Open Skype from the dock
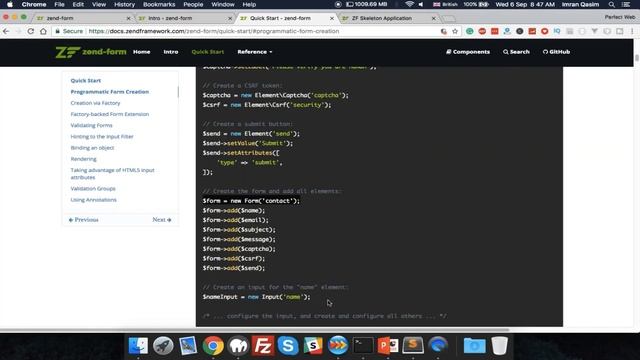 pyautogui.click(x=288, y=346)
